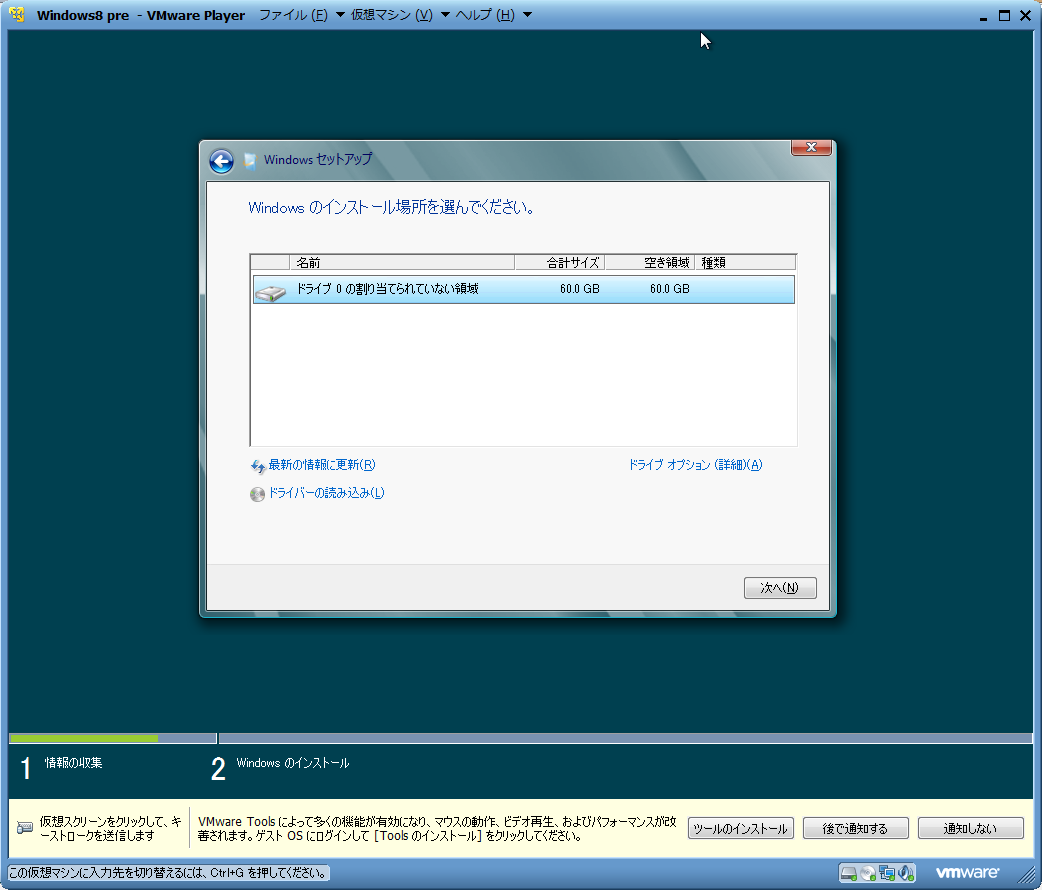Click the Windows のインストール step label

pos(292,762)
